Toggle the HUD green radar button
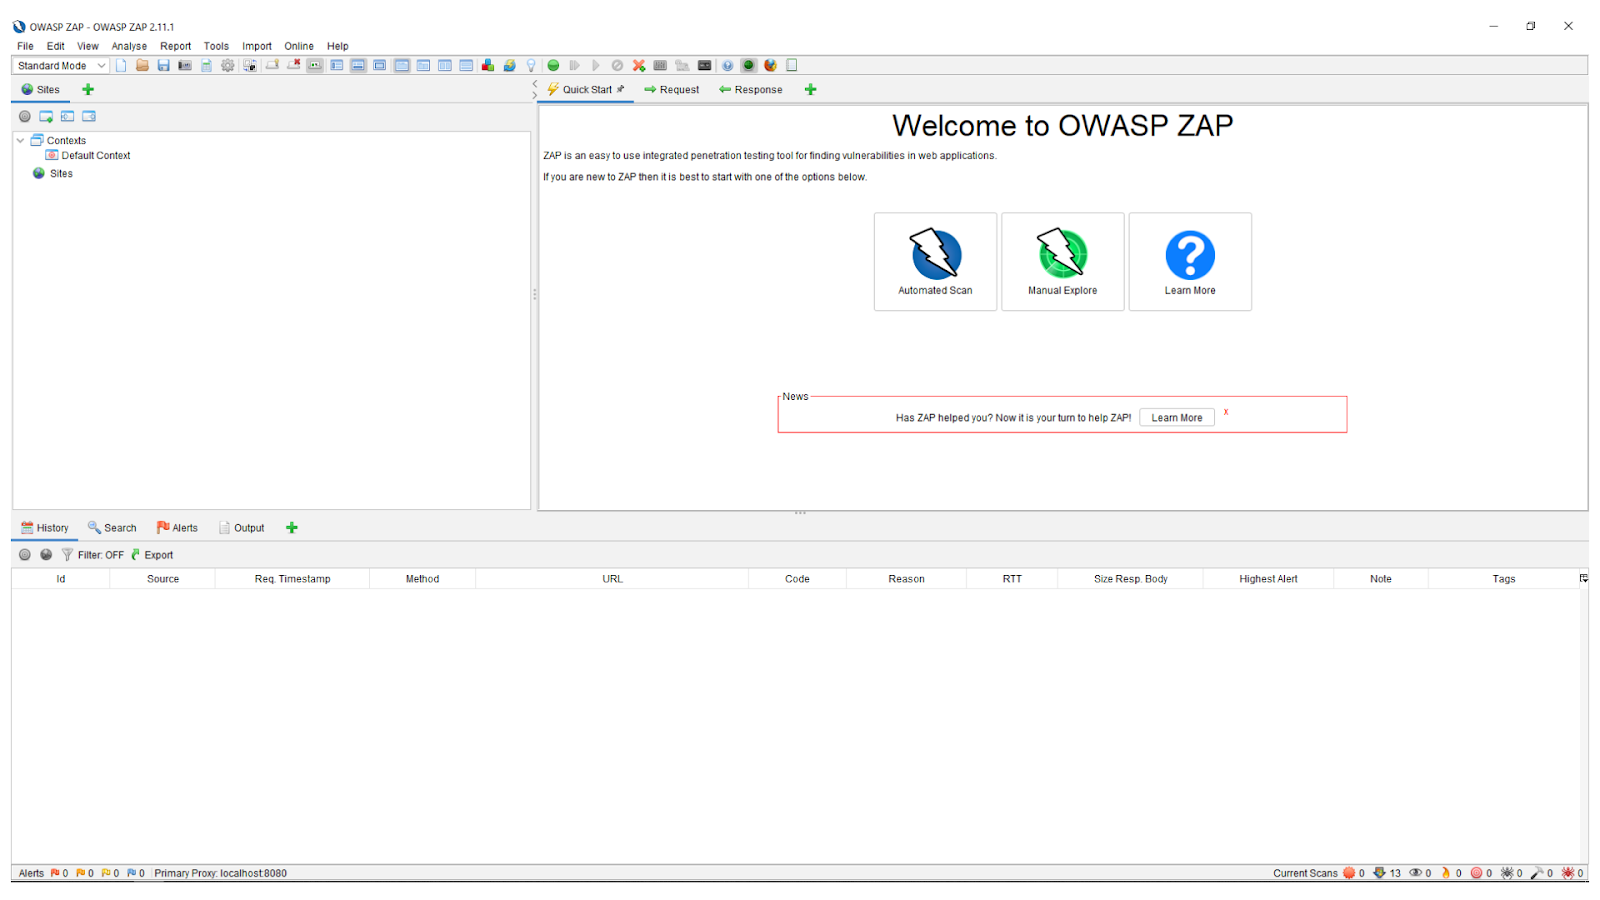1600x900 pixels. click(x=748, y=65)
